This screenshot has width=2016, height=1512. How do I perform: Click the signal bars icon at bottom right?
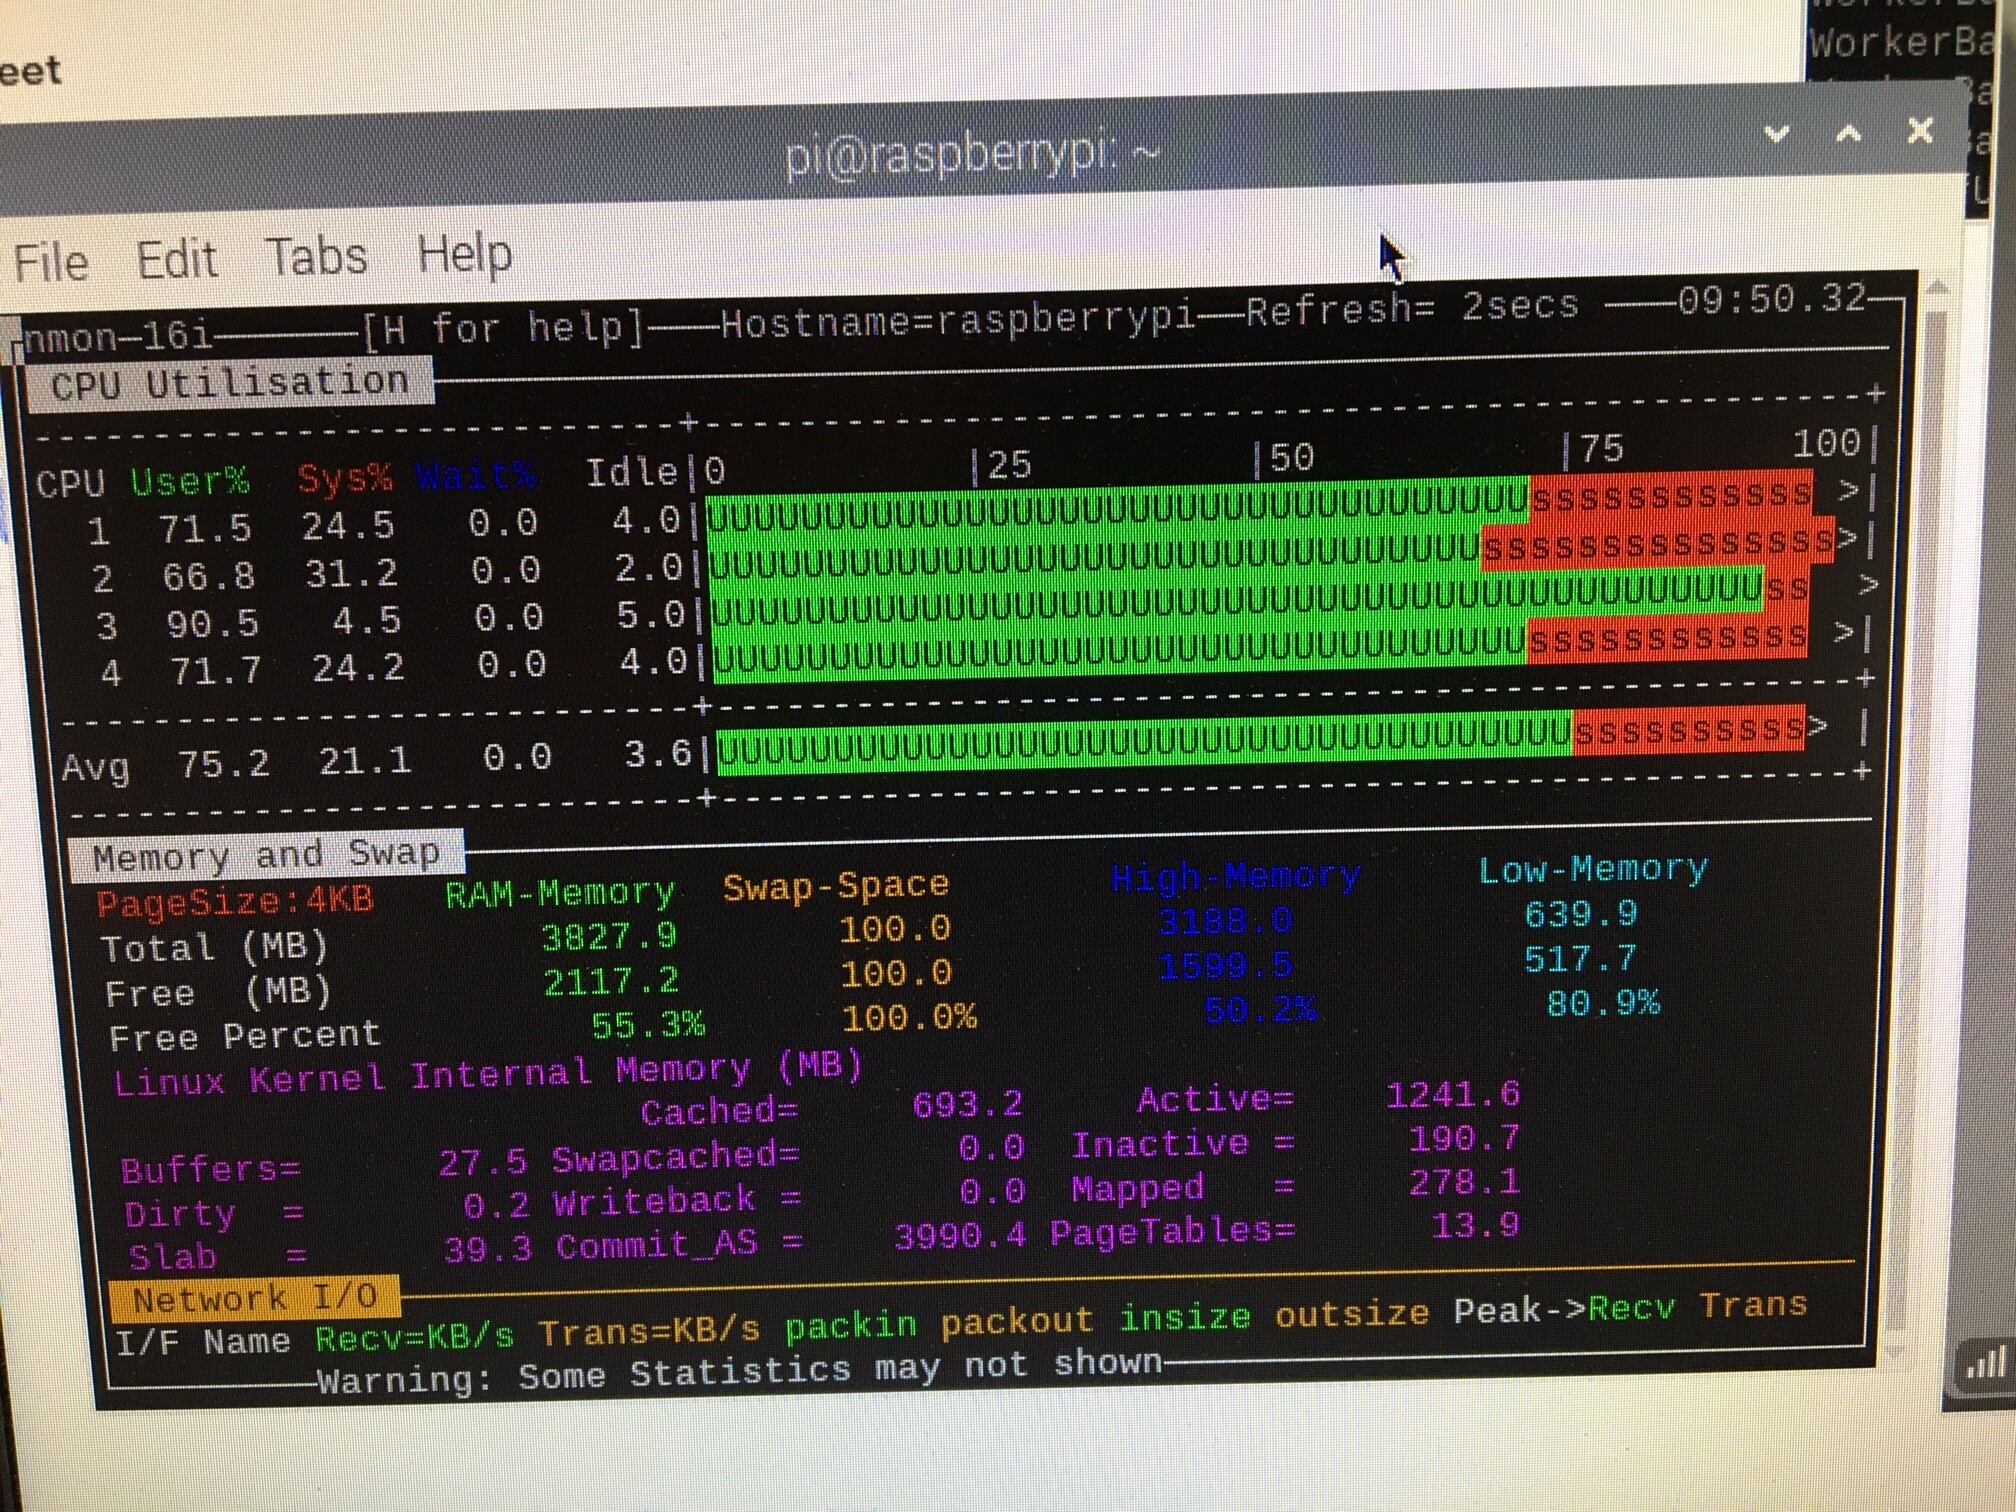(1985, 1364)
